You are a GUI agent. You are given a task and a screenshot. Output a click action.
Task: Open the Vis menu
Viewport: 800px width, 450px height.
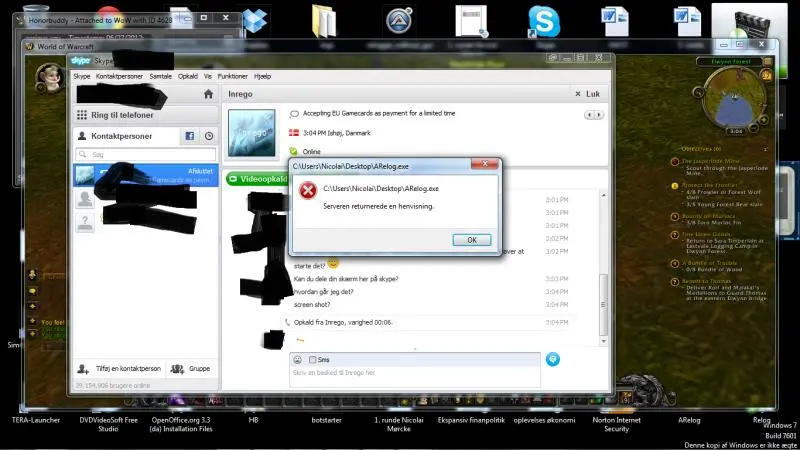point(208,76)
